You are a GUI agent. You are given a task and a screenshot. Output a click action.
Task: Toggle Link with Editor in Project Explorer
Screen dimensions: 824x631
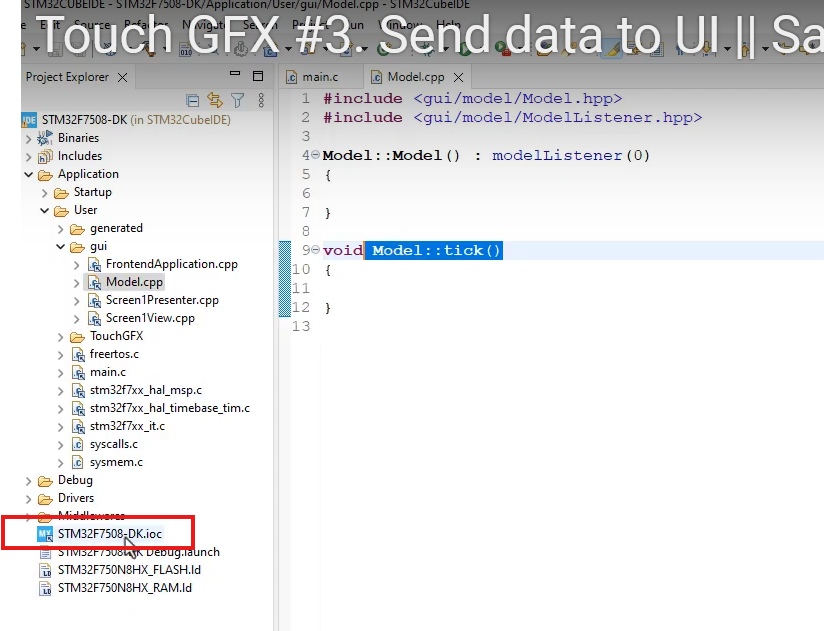click(x=215, y=100)
